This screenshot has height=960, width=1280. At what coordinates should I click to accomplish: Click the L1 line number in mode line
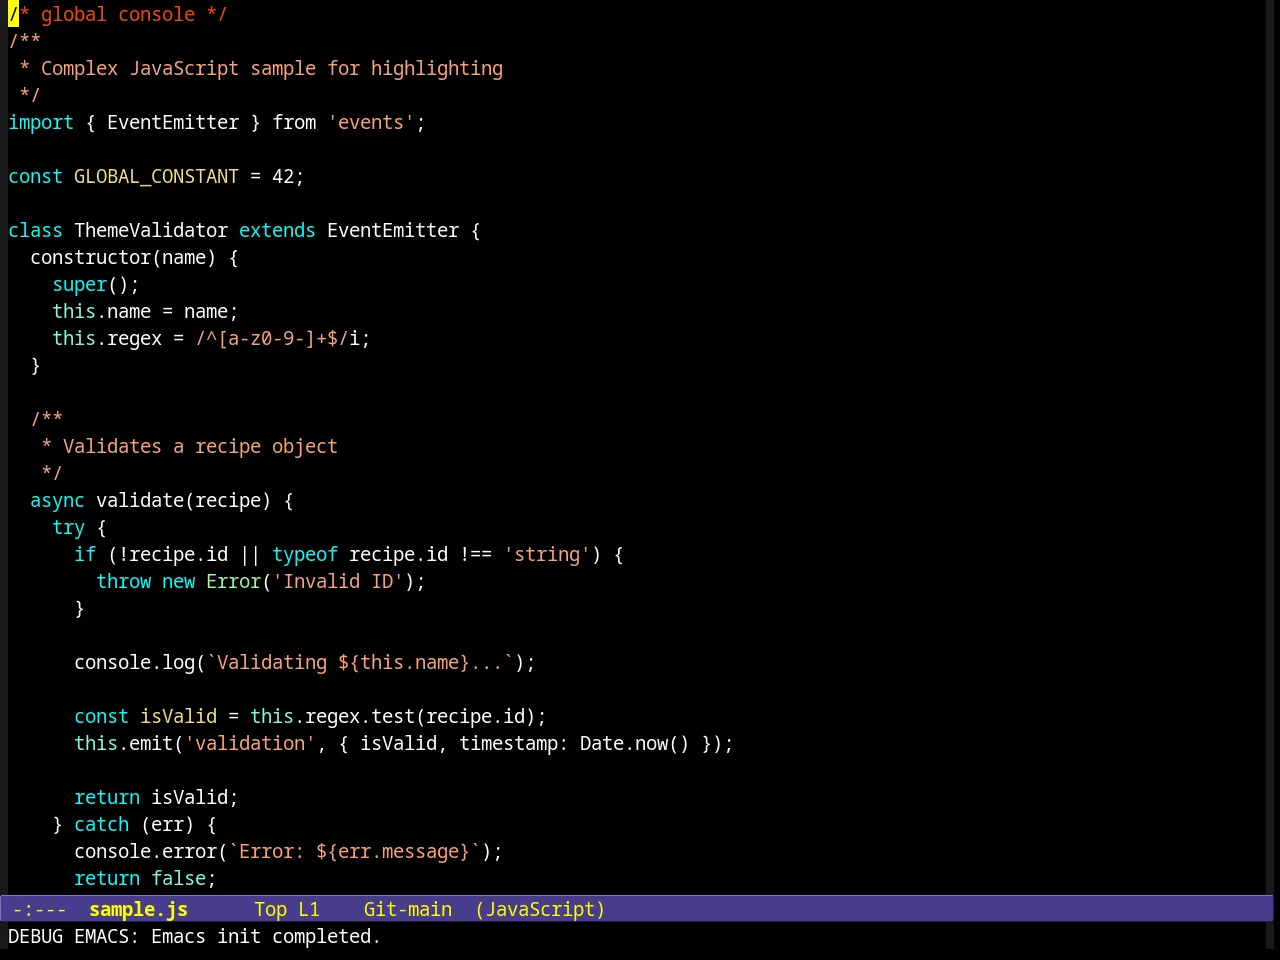(309, 909)
